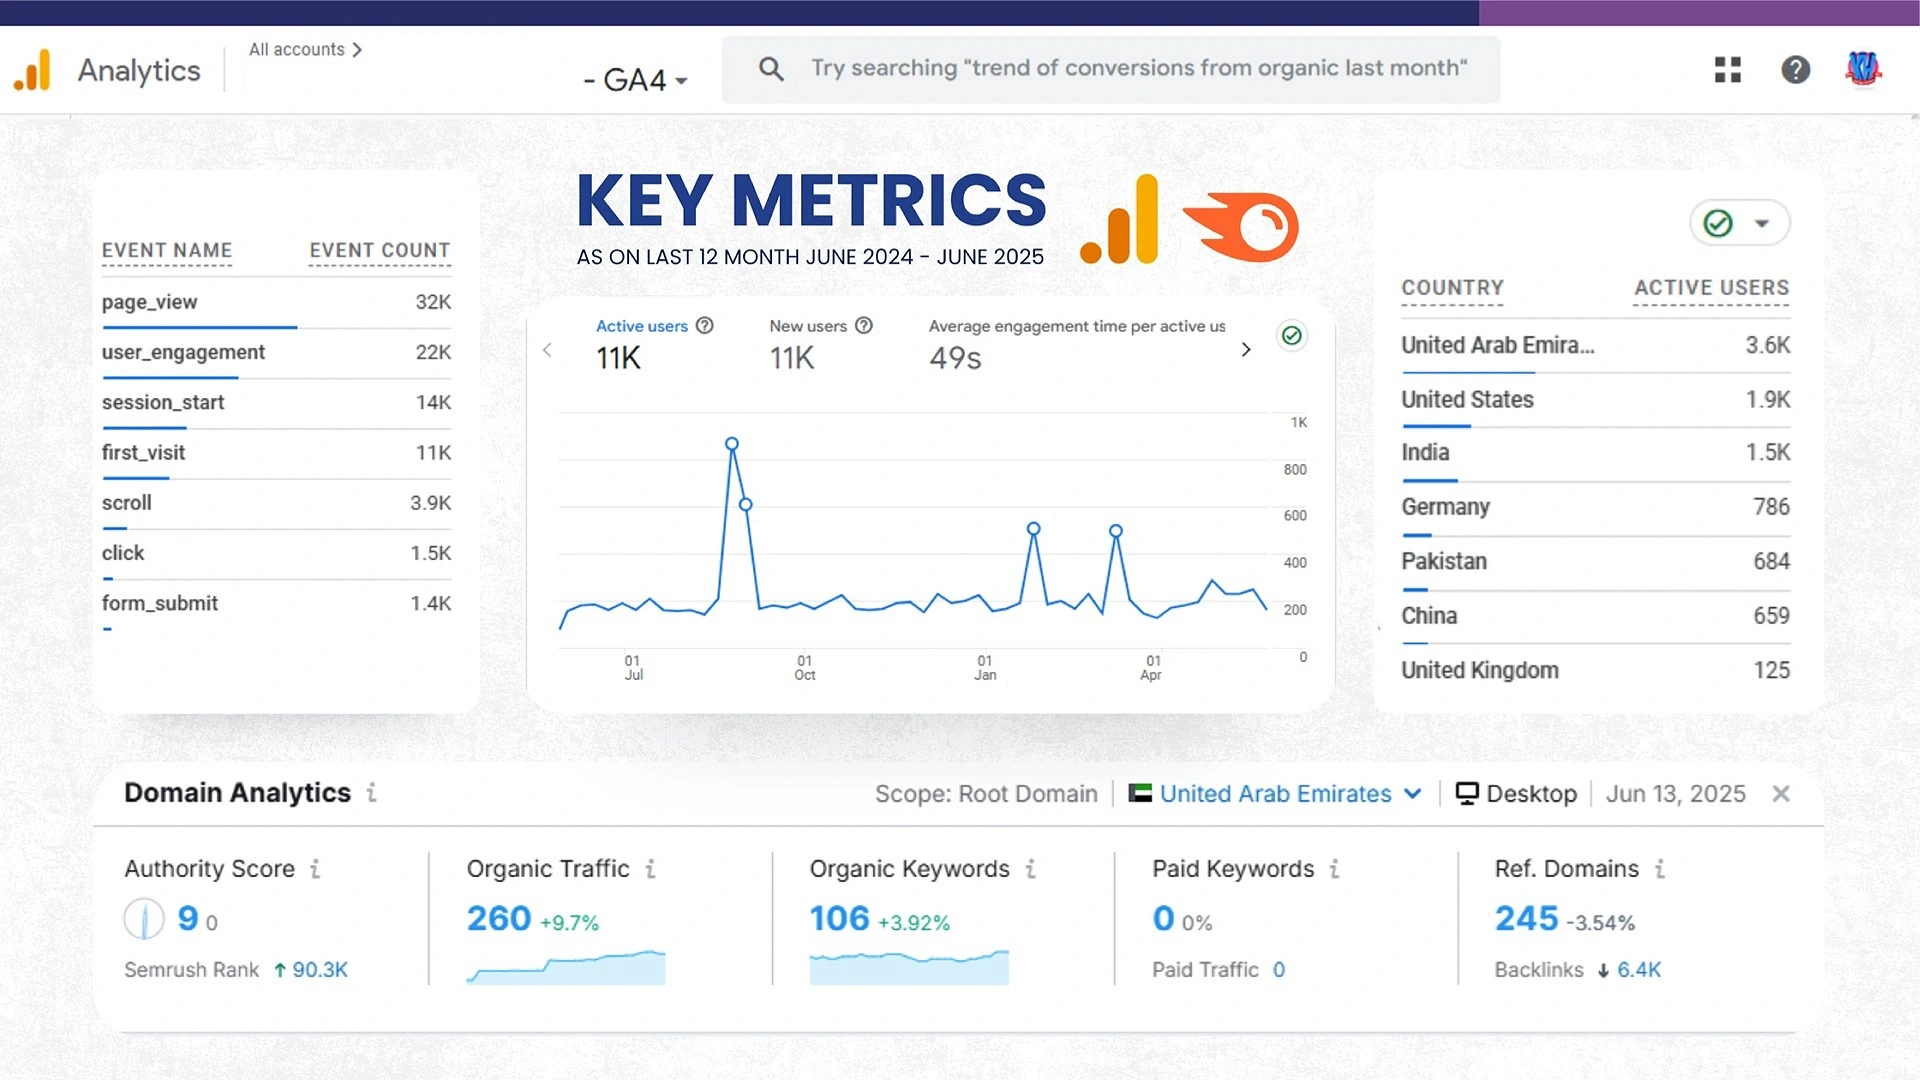The image size is (1920, 1080).
Task: Open the Google apps grid icon
Action: (1727, 69)
